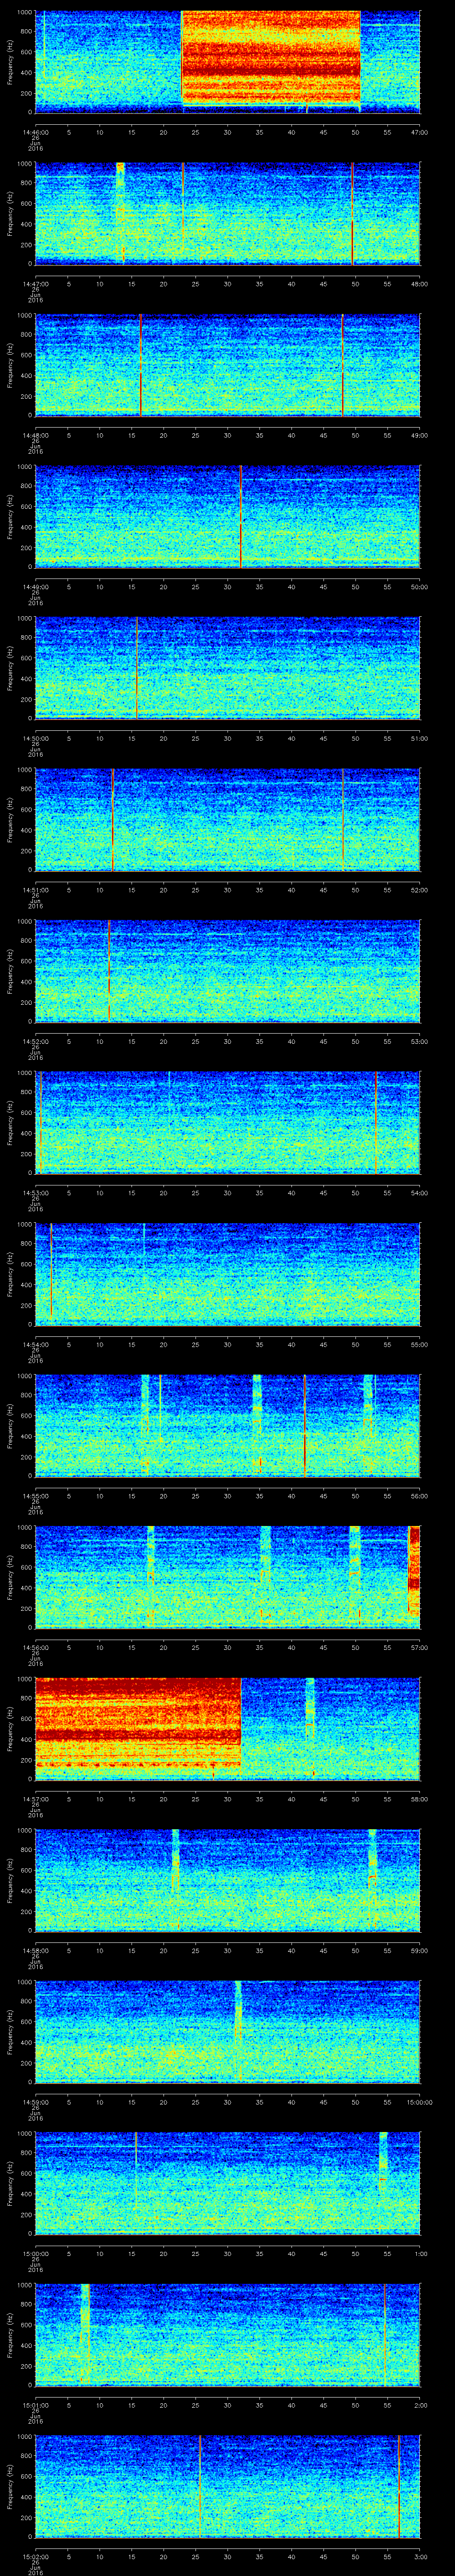Click the 15:02:00 start time label
This screenshot has width=455, height=2576.
(x=35, y=2556)
